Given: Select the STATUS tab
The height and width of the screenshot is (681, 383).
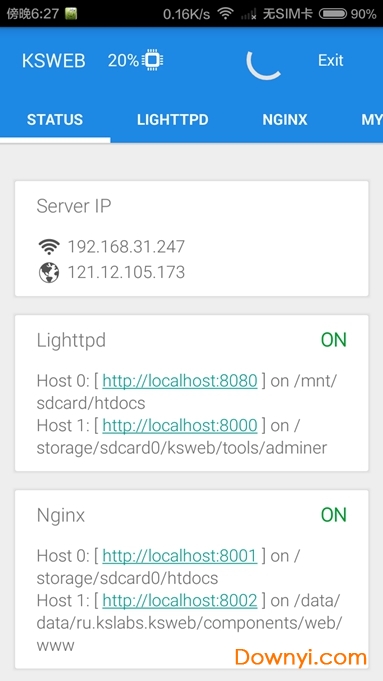Looking at the screenshot, I should (x=55, y=120).
